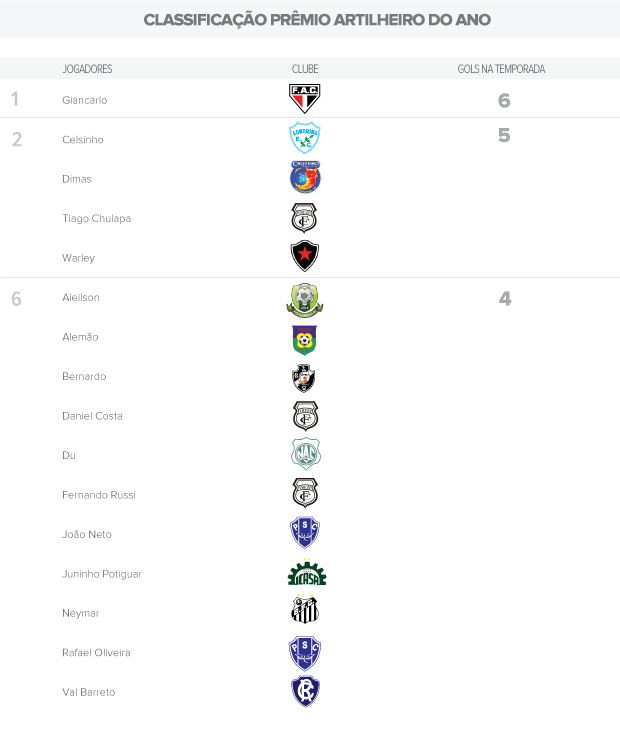Click Neymar's striped club crest
The image size is (620, 731).
point(305,609)
